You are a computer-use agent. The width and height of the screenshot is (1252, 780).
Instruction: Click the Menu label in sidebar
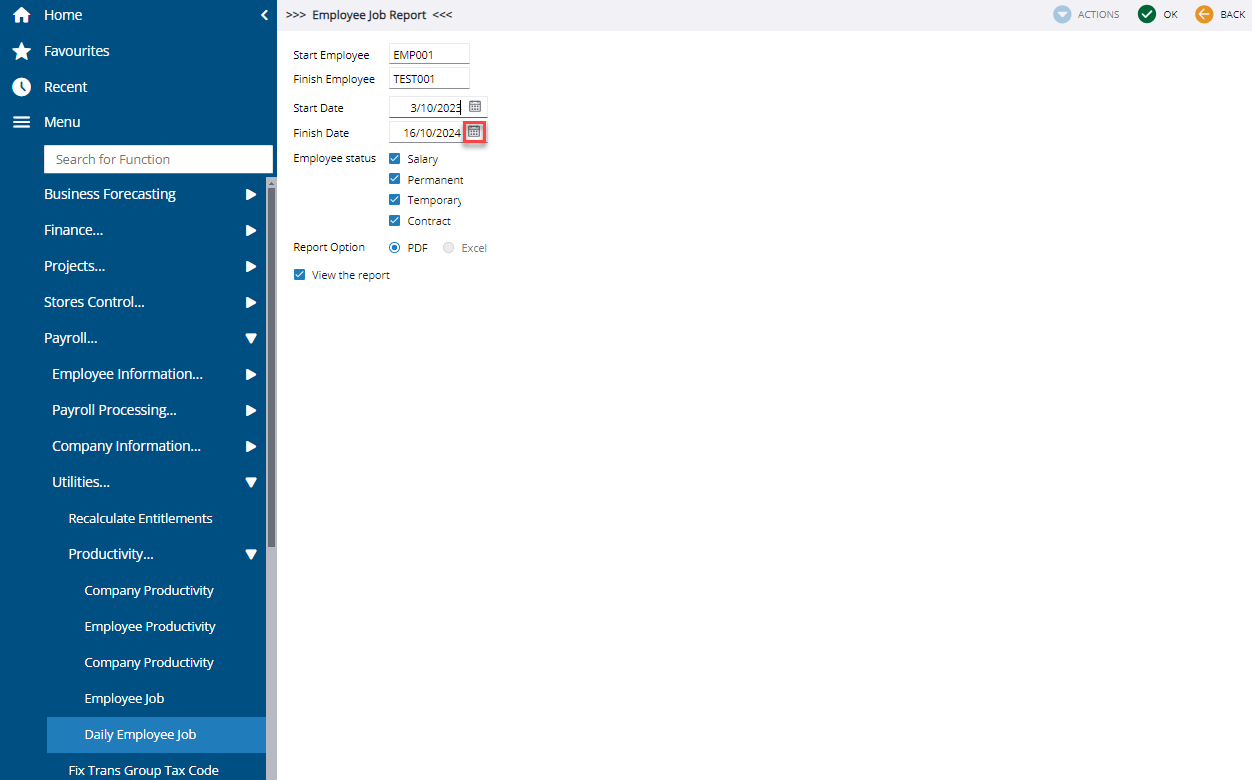tap(62, 122)
